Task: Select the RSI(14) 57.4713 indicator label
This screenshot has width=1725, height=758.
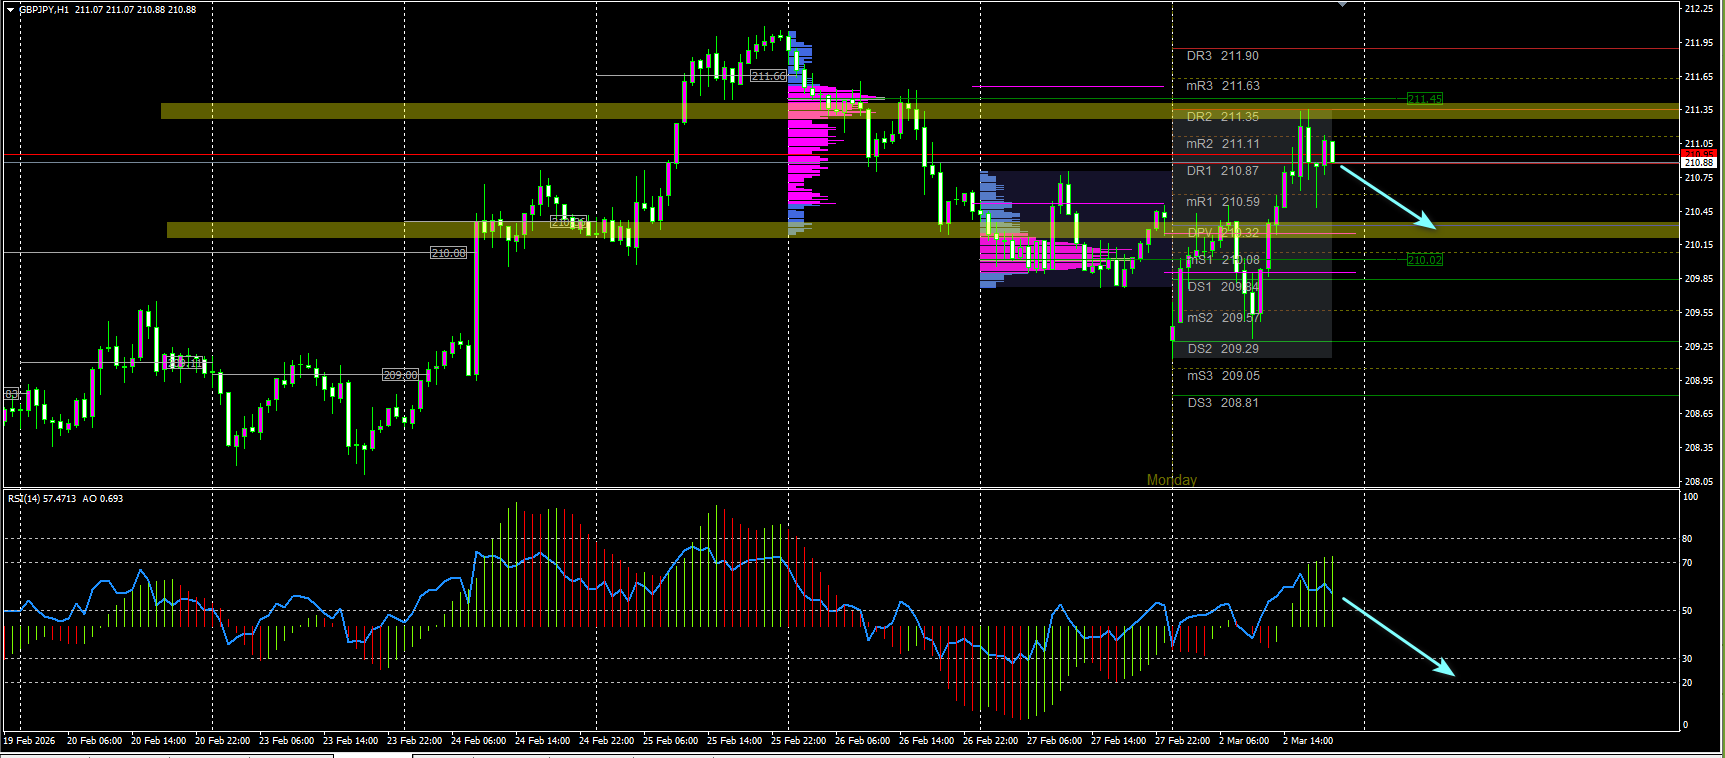Action: coord(42,498)
